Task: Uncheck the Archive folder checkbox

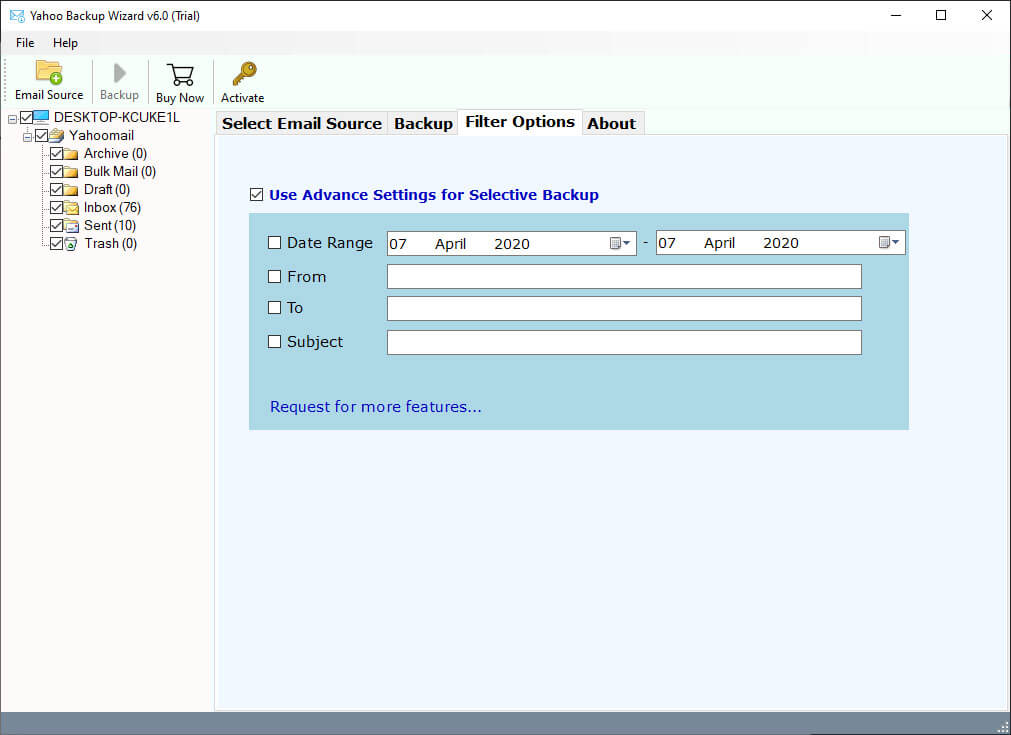Action: pyautogui.click(x=56, y=153)
